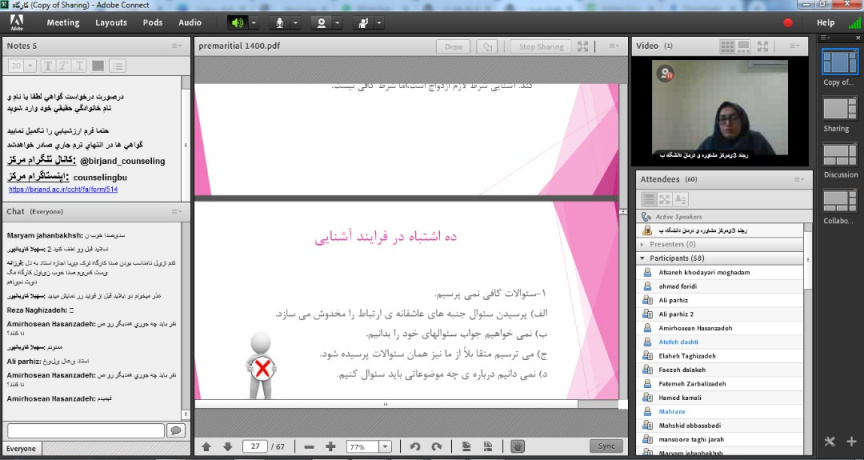Go to previous page with the up arrow
This screenshot has width=864, height=460.
click(207, 447)
